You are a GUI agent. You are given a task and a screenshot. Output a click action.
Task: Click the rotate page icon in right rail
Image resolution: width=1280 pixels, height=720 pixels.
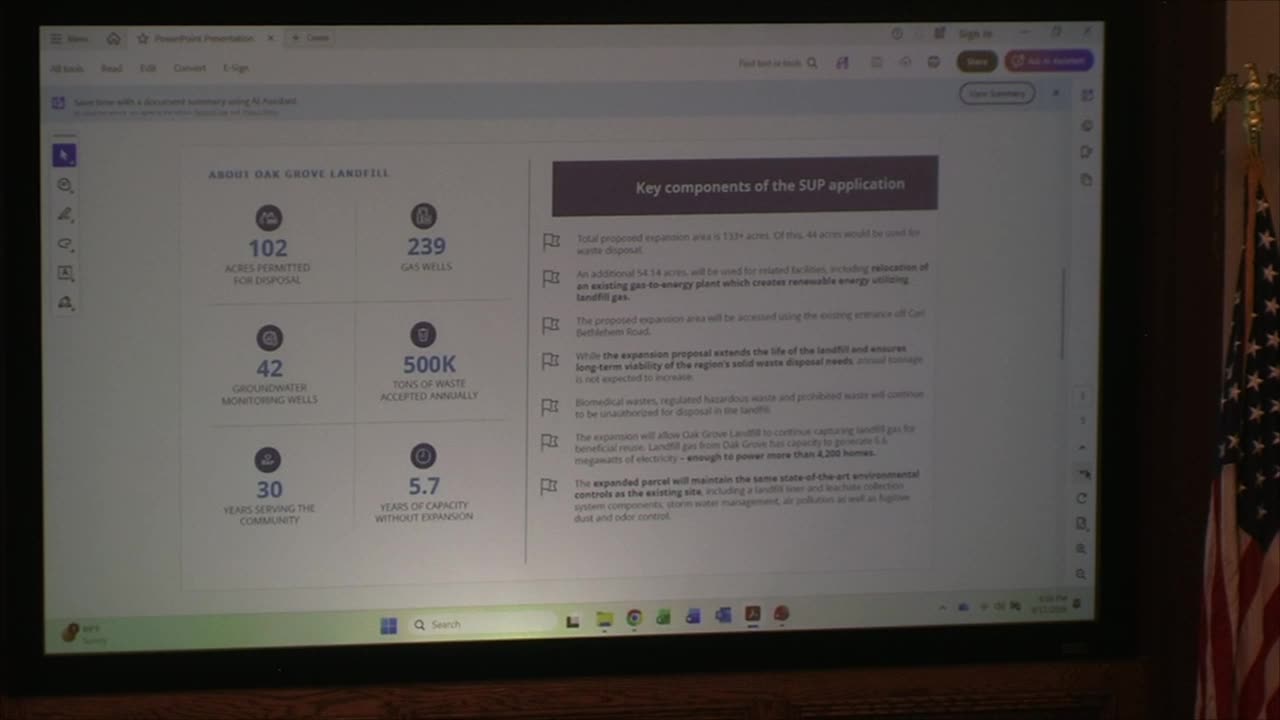point(1082,498)
